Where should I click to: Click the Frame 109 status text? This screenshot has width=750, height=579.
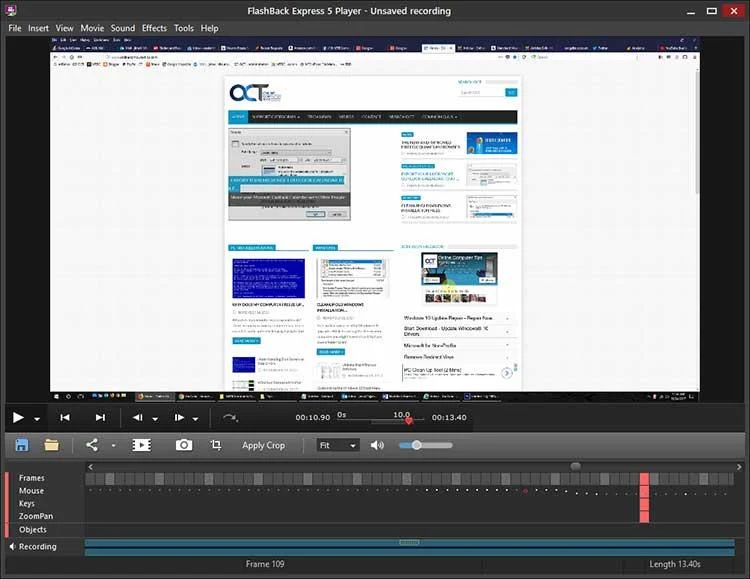pyautogui.click(x=265, y=564)
